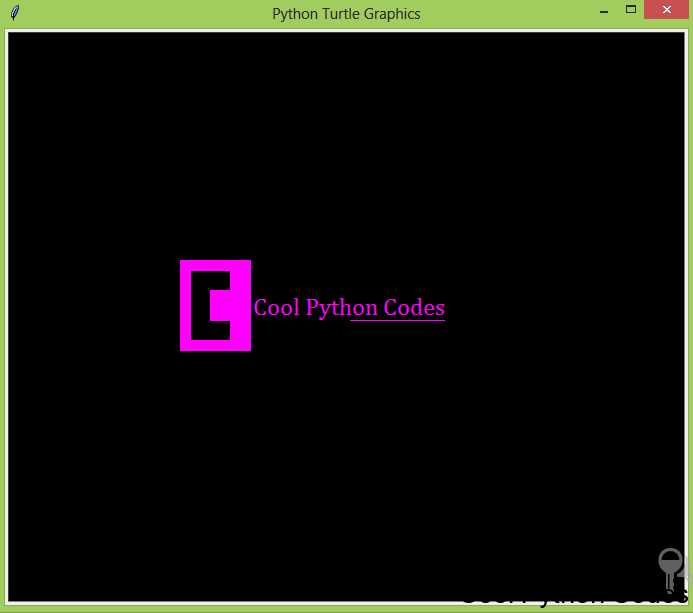Image resolution: width=693 pixels, height=613 pixels.
Task: Minimize the Python Turtle Graphics window
Action: click(604, 11)
